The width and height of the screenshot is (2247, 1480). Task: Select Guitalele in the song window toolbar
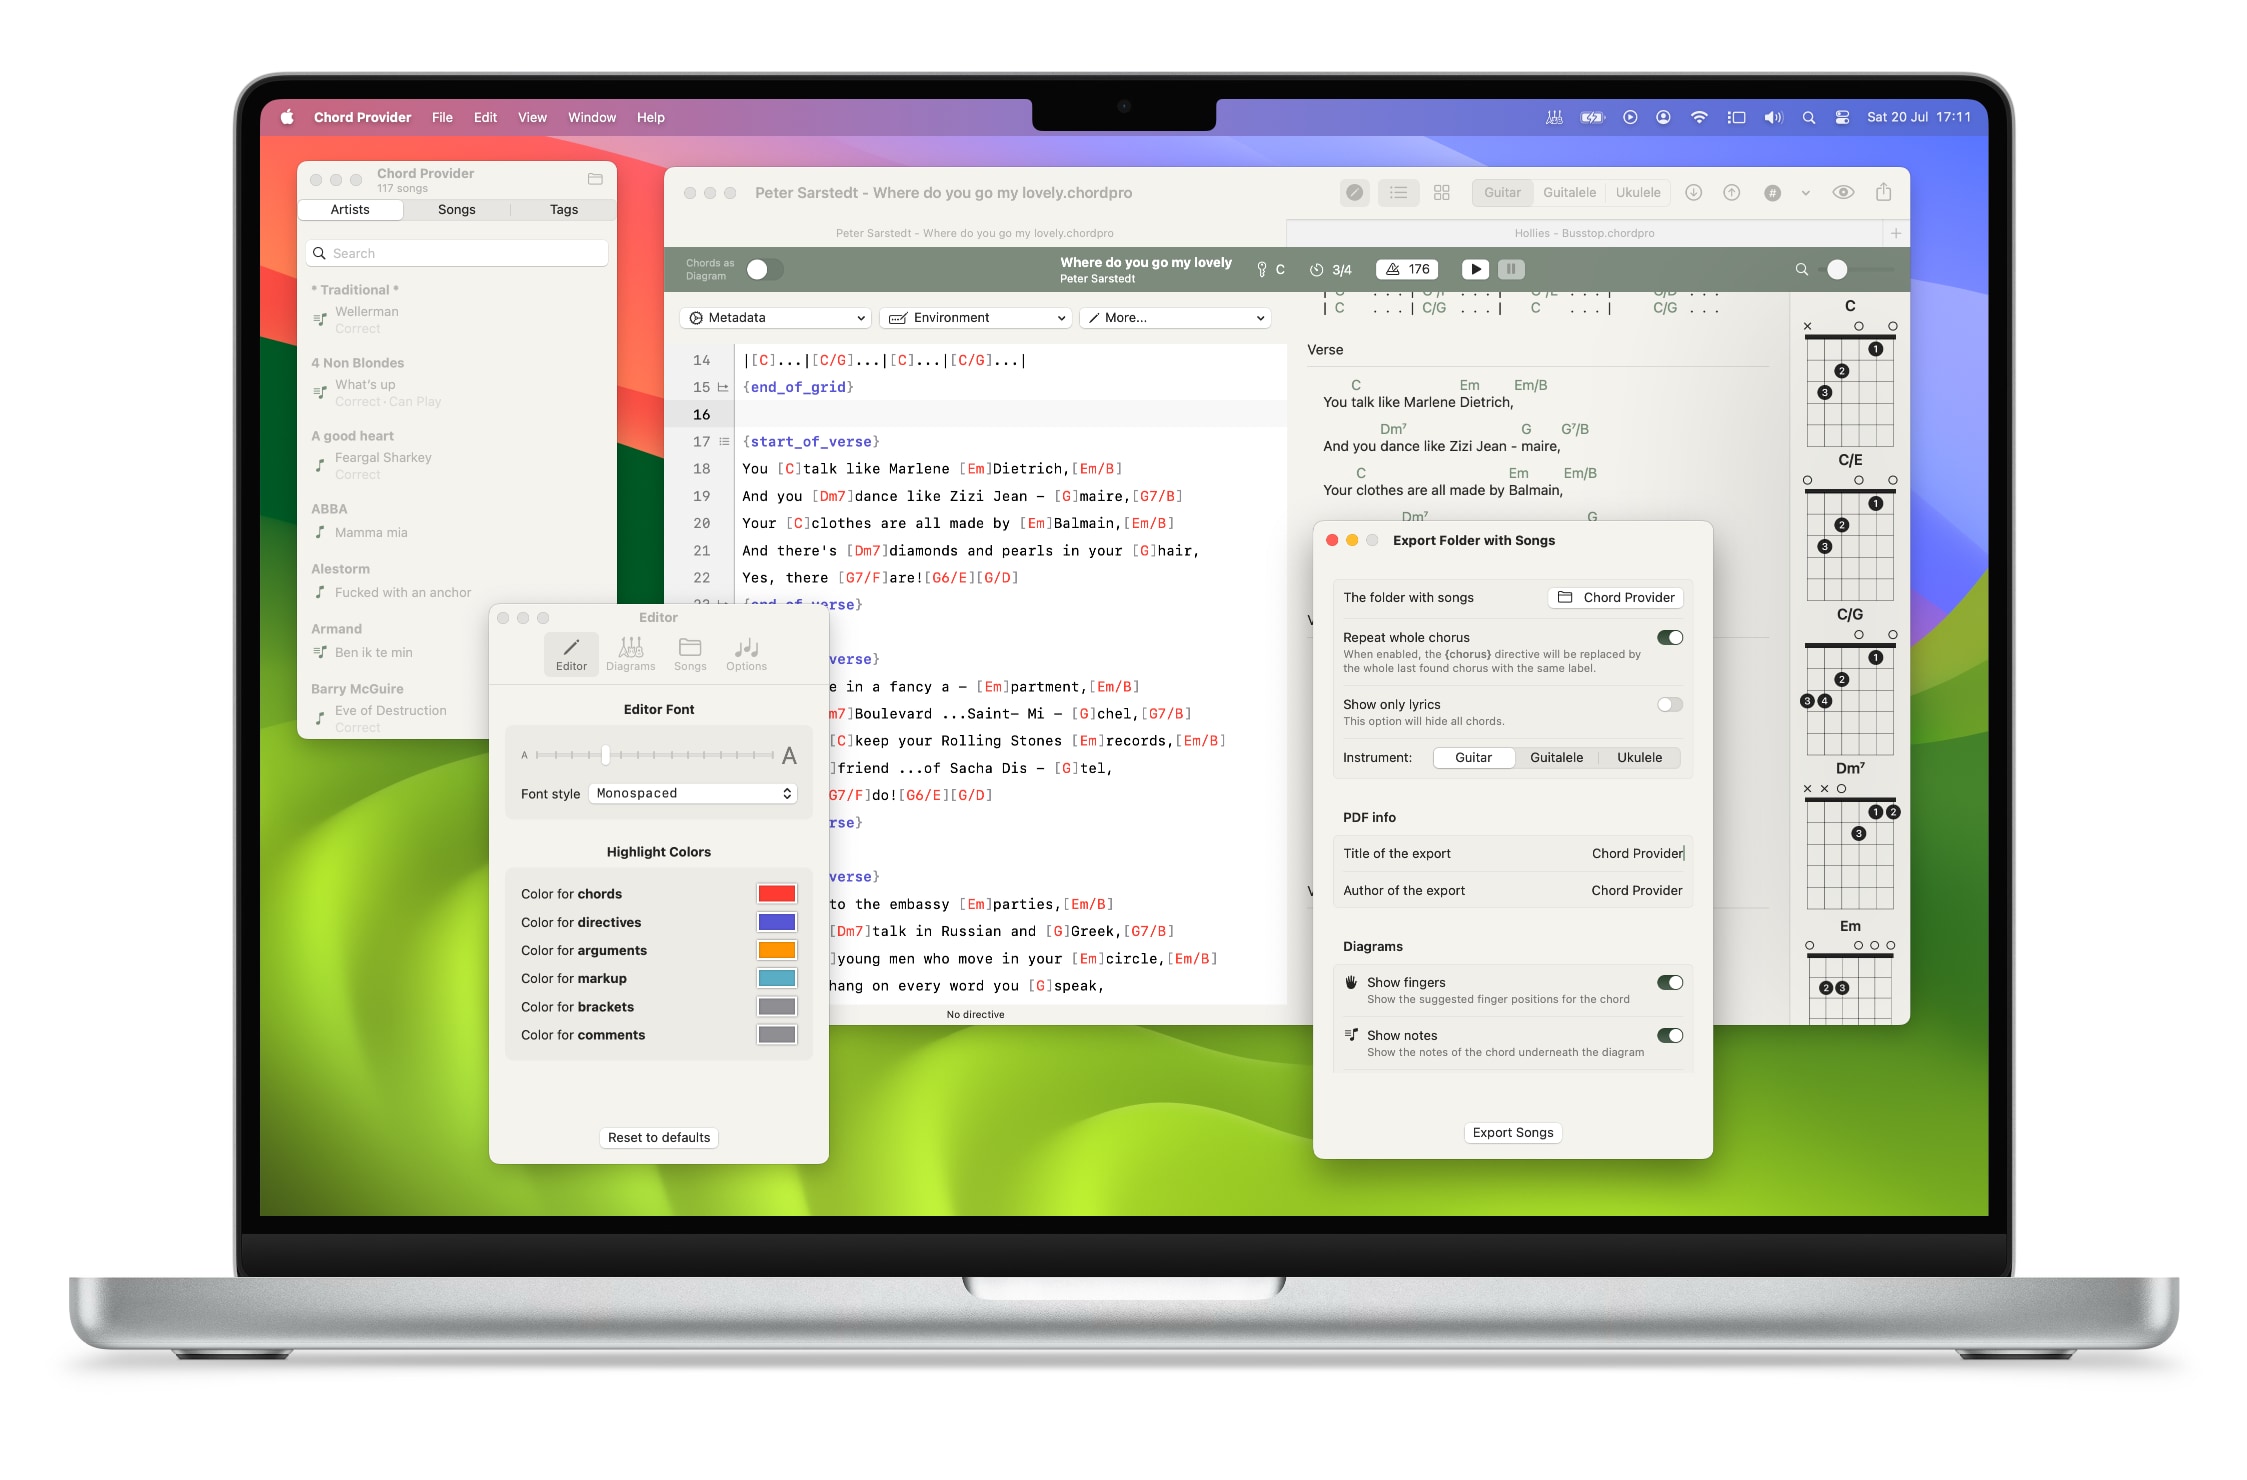click(x=1569, y=192)
